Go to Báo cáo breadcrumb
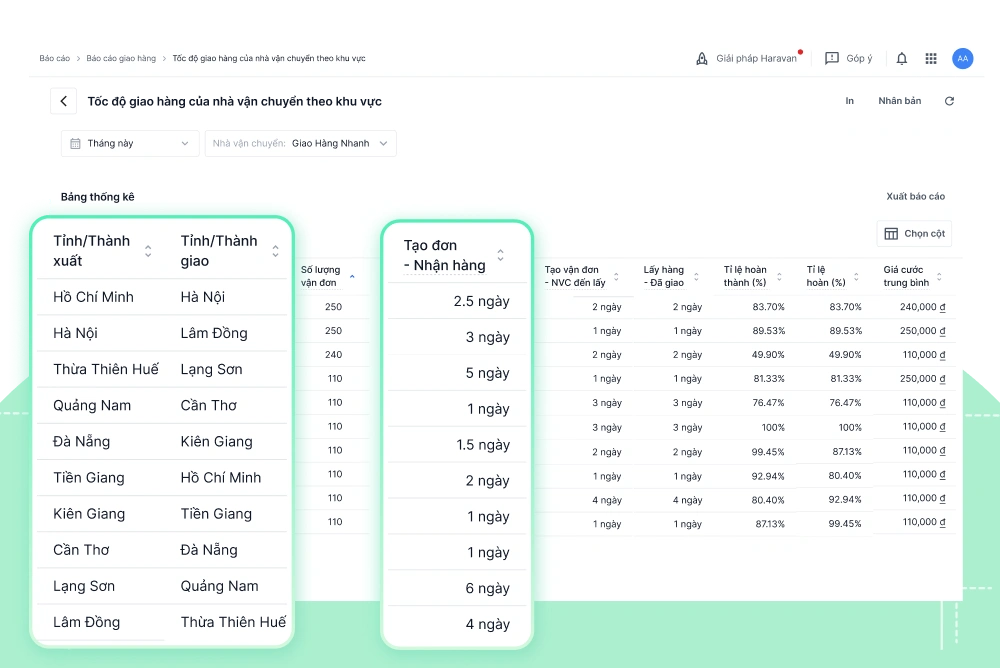The image size is (1000, 668). (54, 58)
